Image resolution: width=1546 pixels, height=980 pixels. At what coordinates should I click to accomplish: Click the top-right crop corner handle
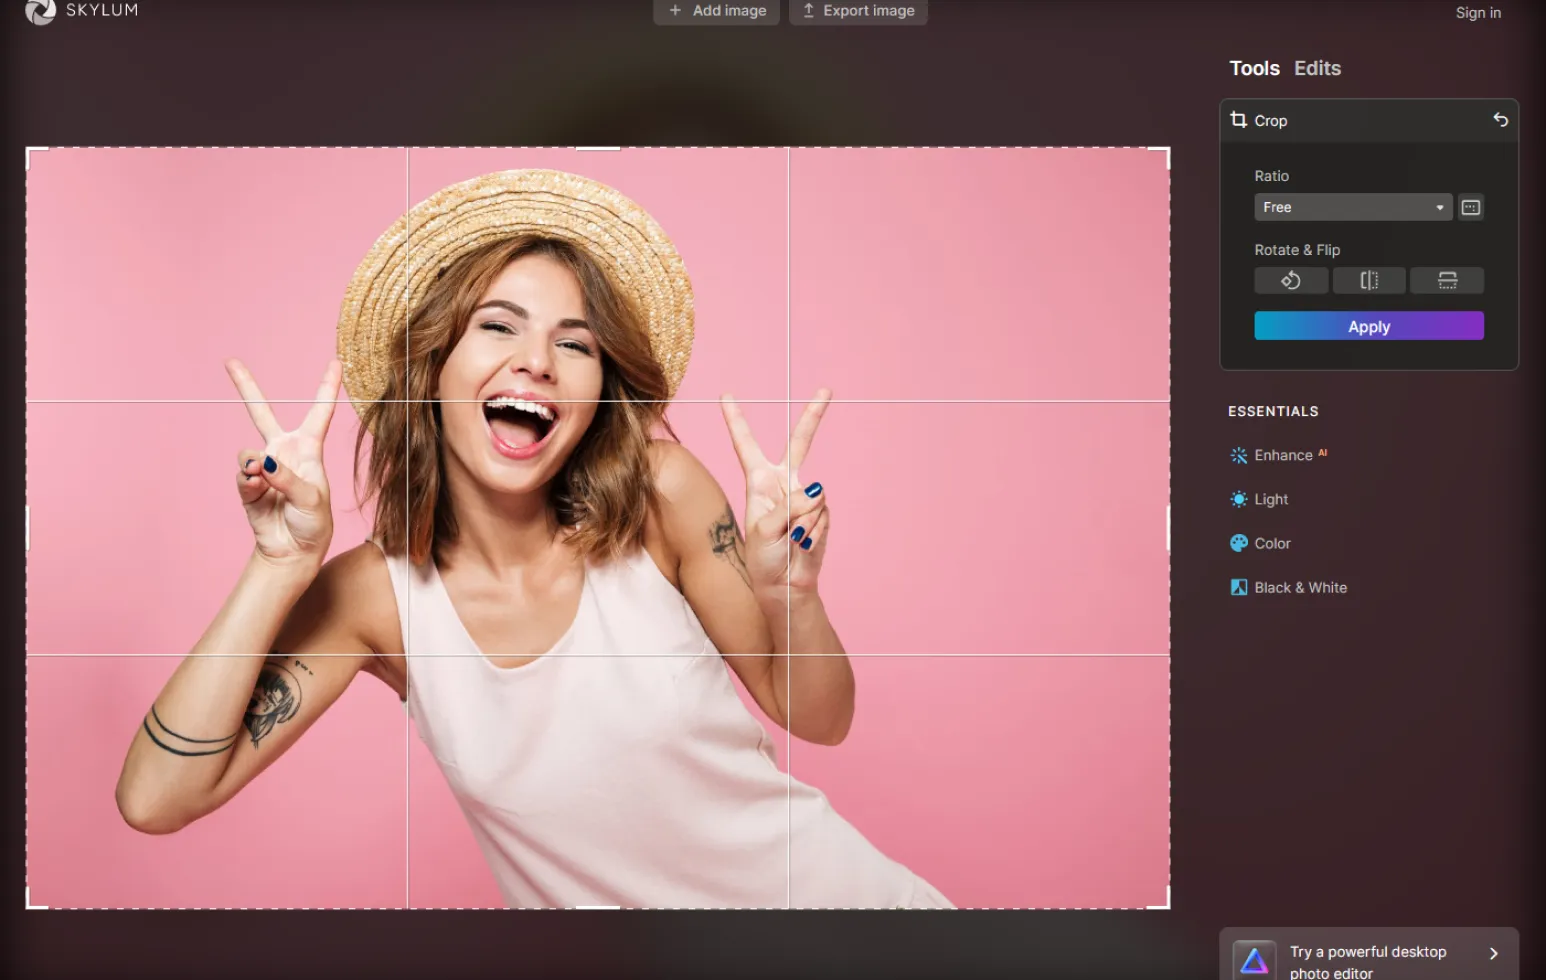1160,157
